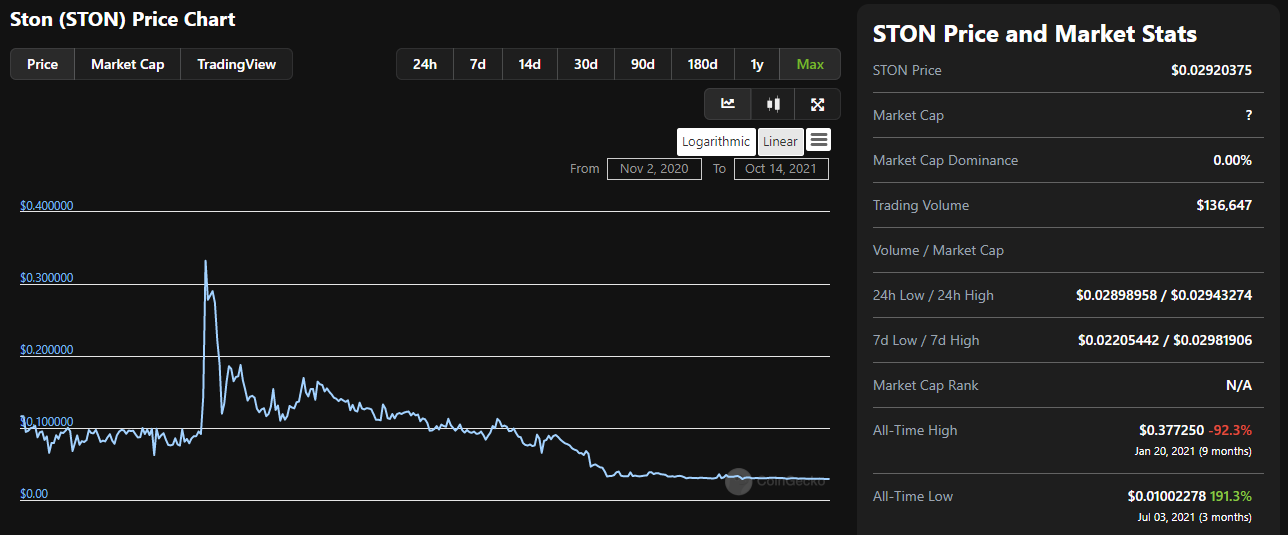Open the TradingView tab
Image resolution: width=1288 pixels, height=535 pixels.
point(236,64)
